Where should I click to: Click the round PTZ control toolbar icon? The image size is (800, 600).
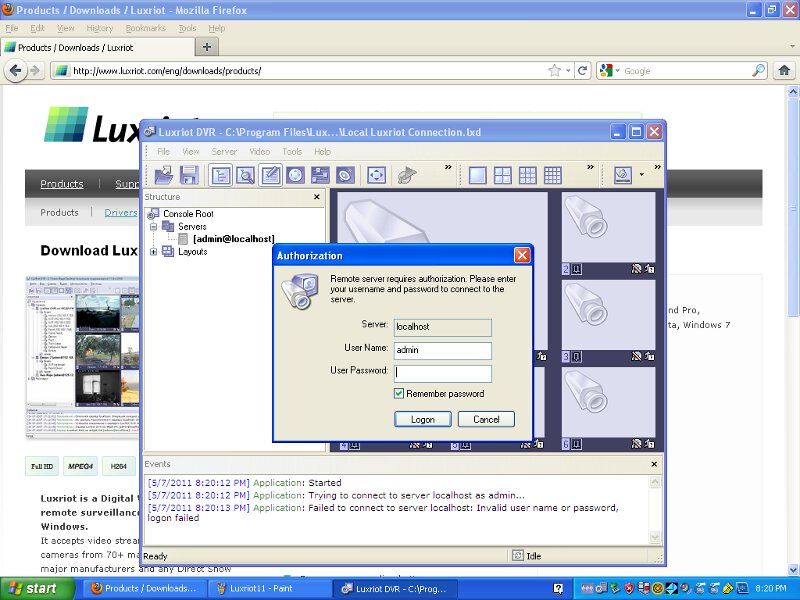[295, 175]
